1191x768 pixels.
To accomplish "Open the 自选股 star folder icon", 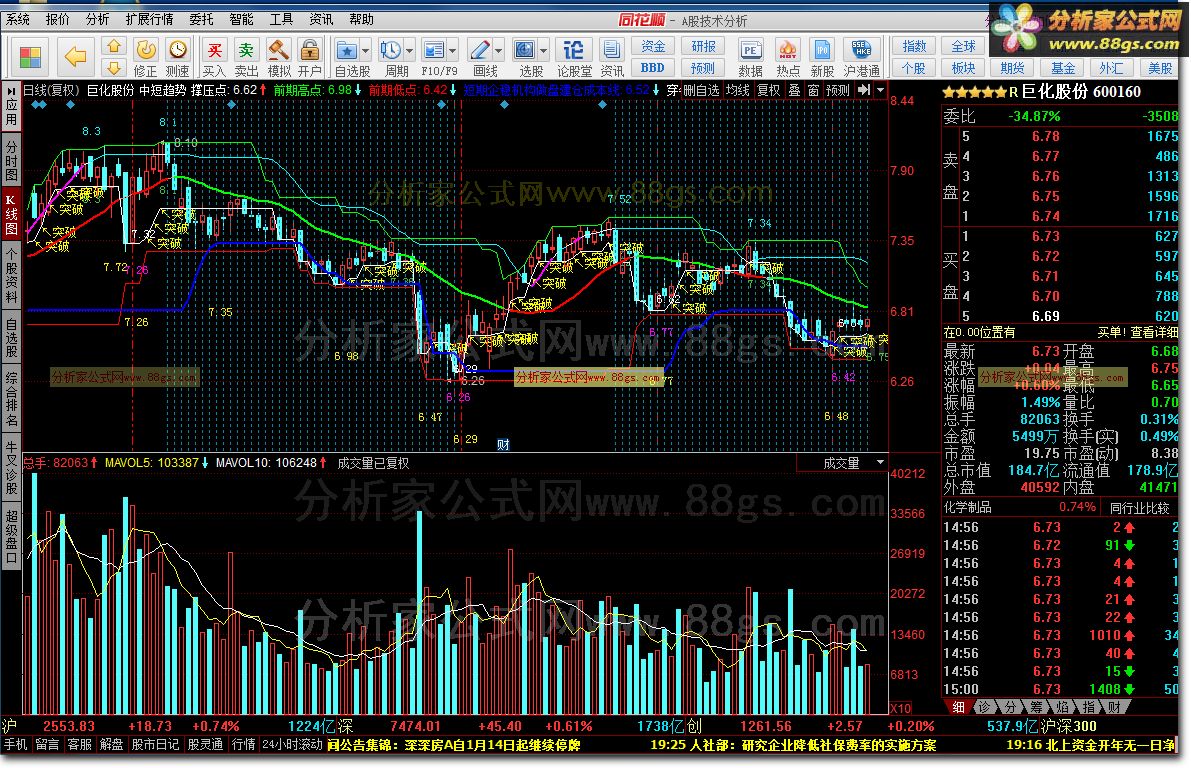I will pos(346,50).
